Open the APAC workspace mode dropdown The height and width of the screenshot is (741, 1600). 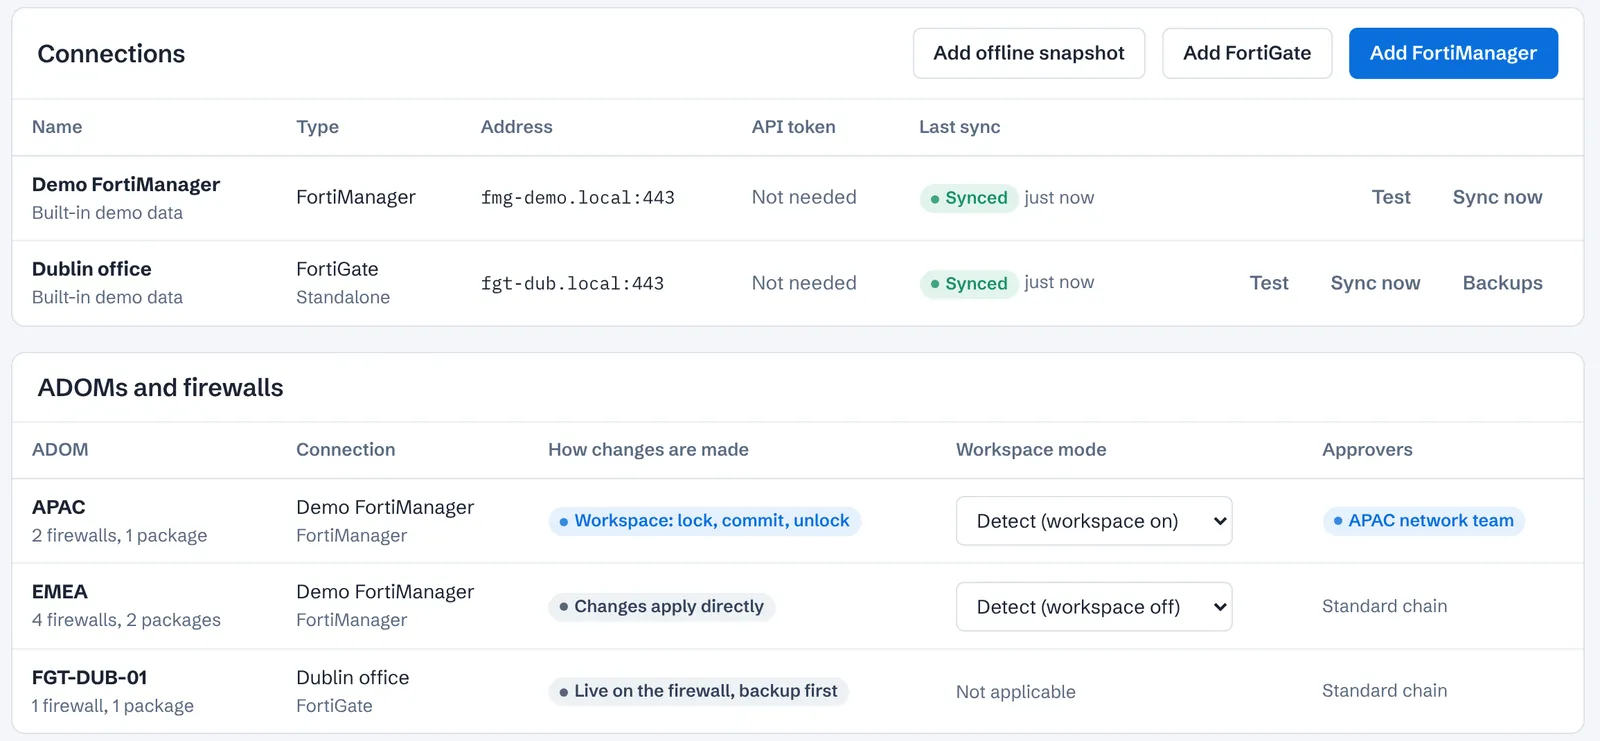[1094, 521]
